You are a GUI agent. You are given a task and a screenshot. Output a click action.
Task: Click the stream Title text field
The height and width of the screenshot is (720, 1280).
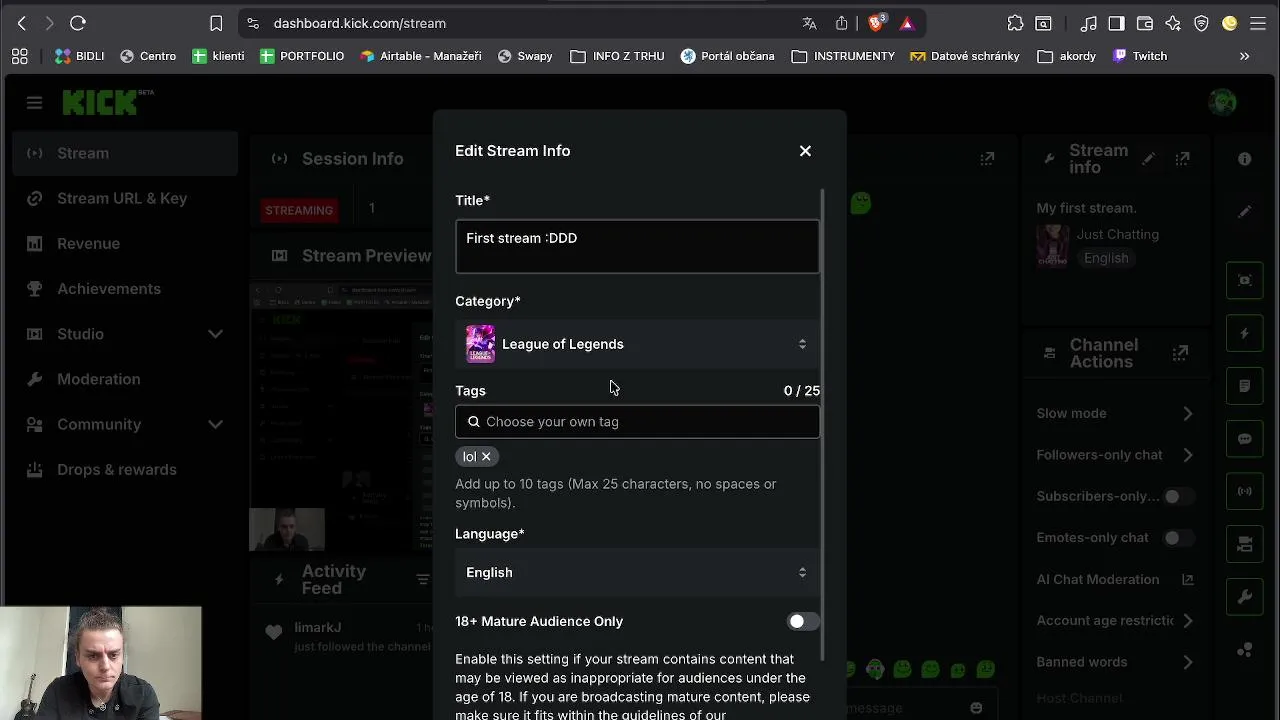click(637, 246)
